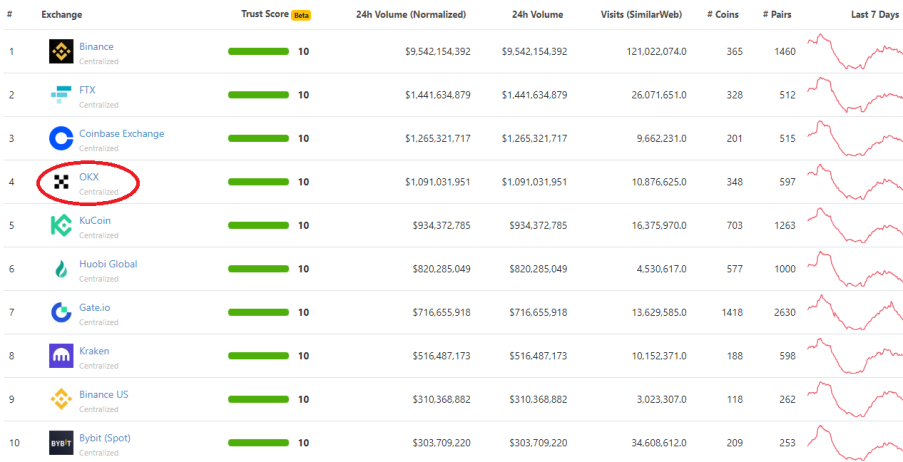Click the Binance US logo icon

[61, 399]
